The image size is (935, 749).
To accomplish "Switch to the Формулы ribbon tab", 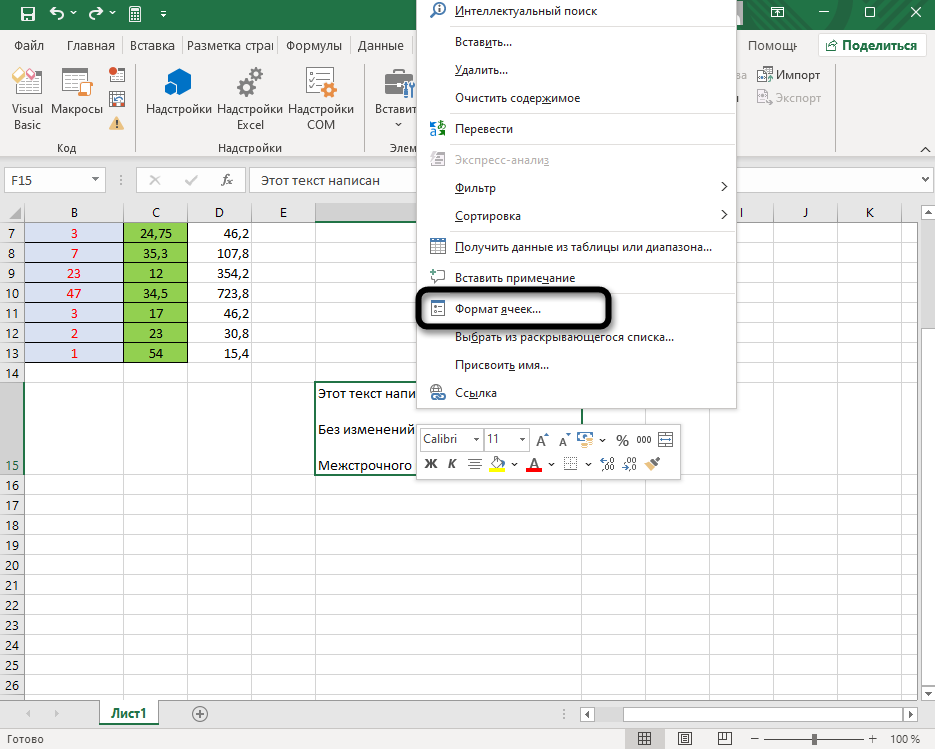I will 313,45.
